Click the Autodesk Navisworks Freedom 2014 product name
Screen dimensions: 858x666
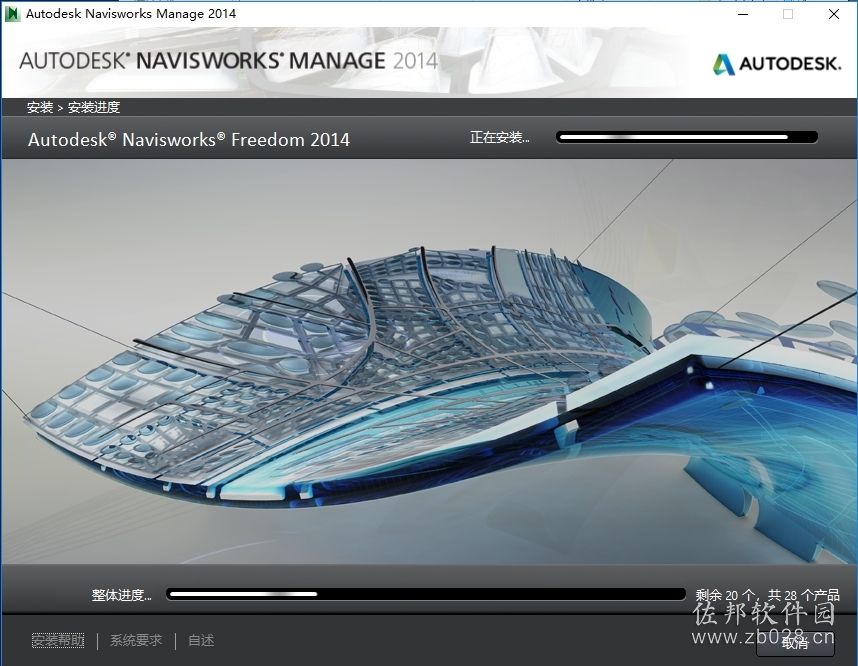189,140
